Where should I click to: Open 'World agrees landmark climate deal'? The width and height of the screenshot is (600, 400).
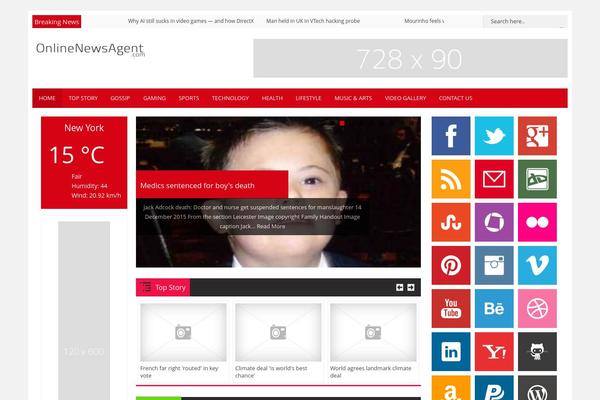(x=370, y=372)
